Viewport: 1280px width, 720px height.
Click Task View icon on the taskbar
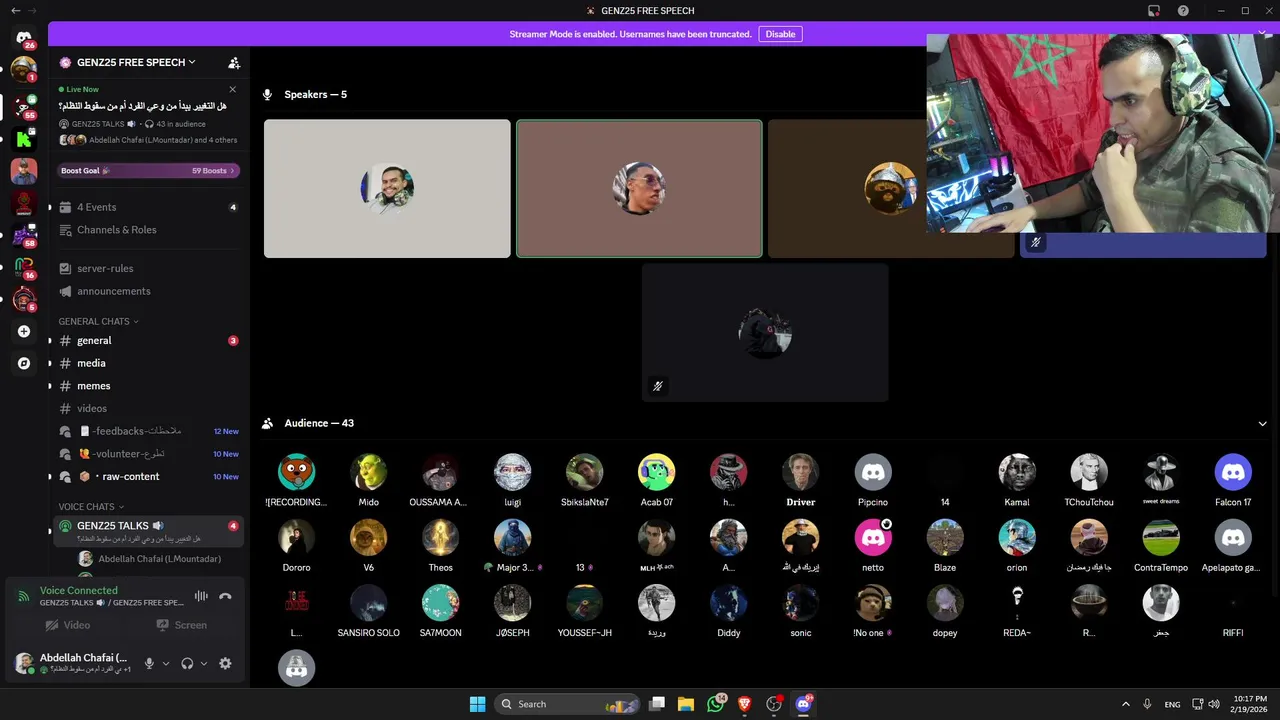tap(657, 704)
